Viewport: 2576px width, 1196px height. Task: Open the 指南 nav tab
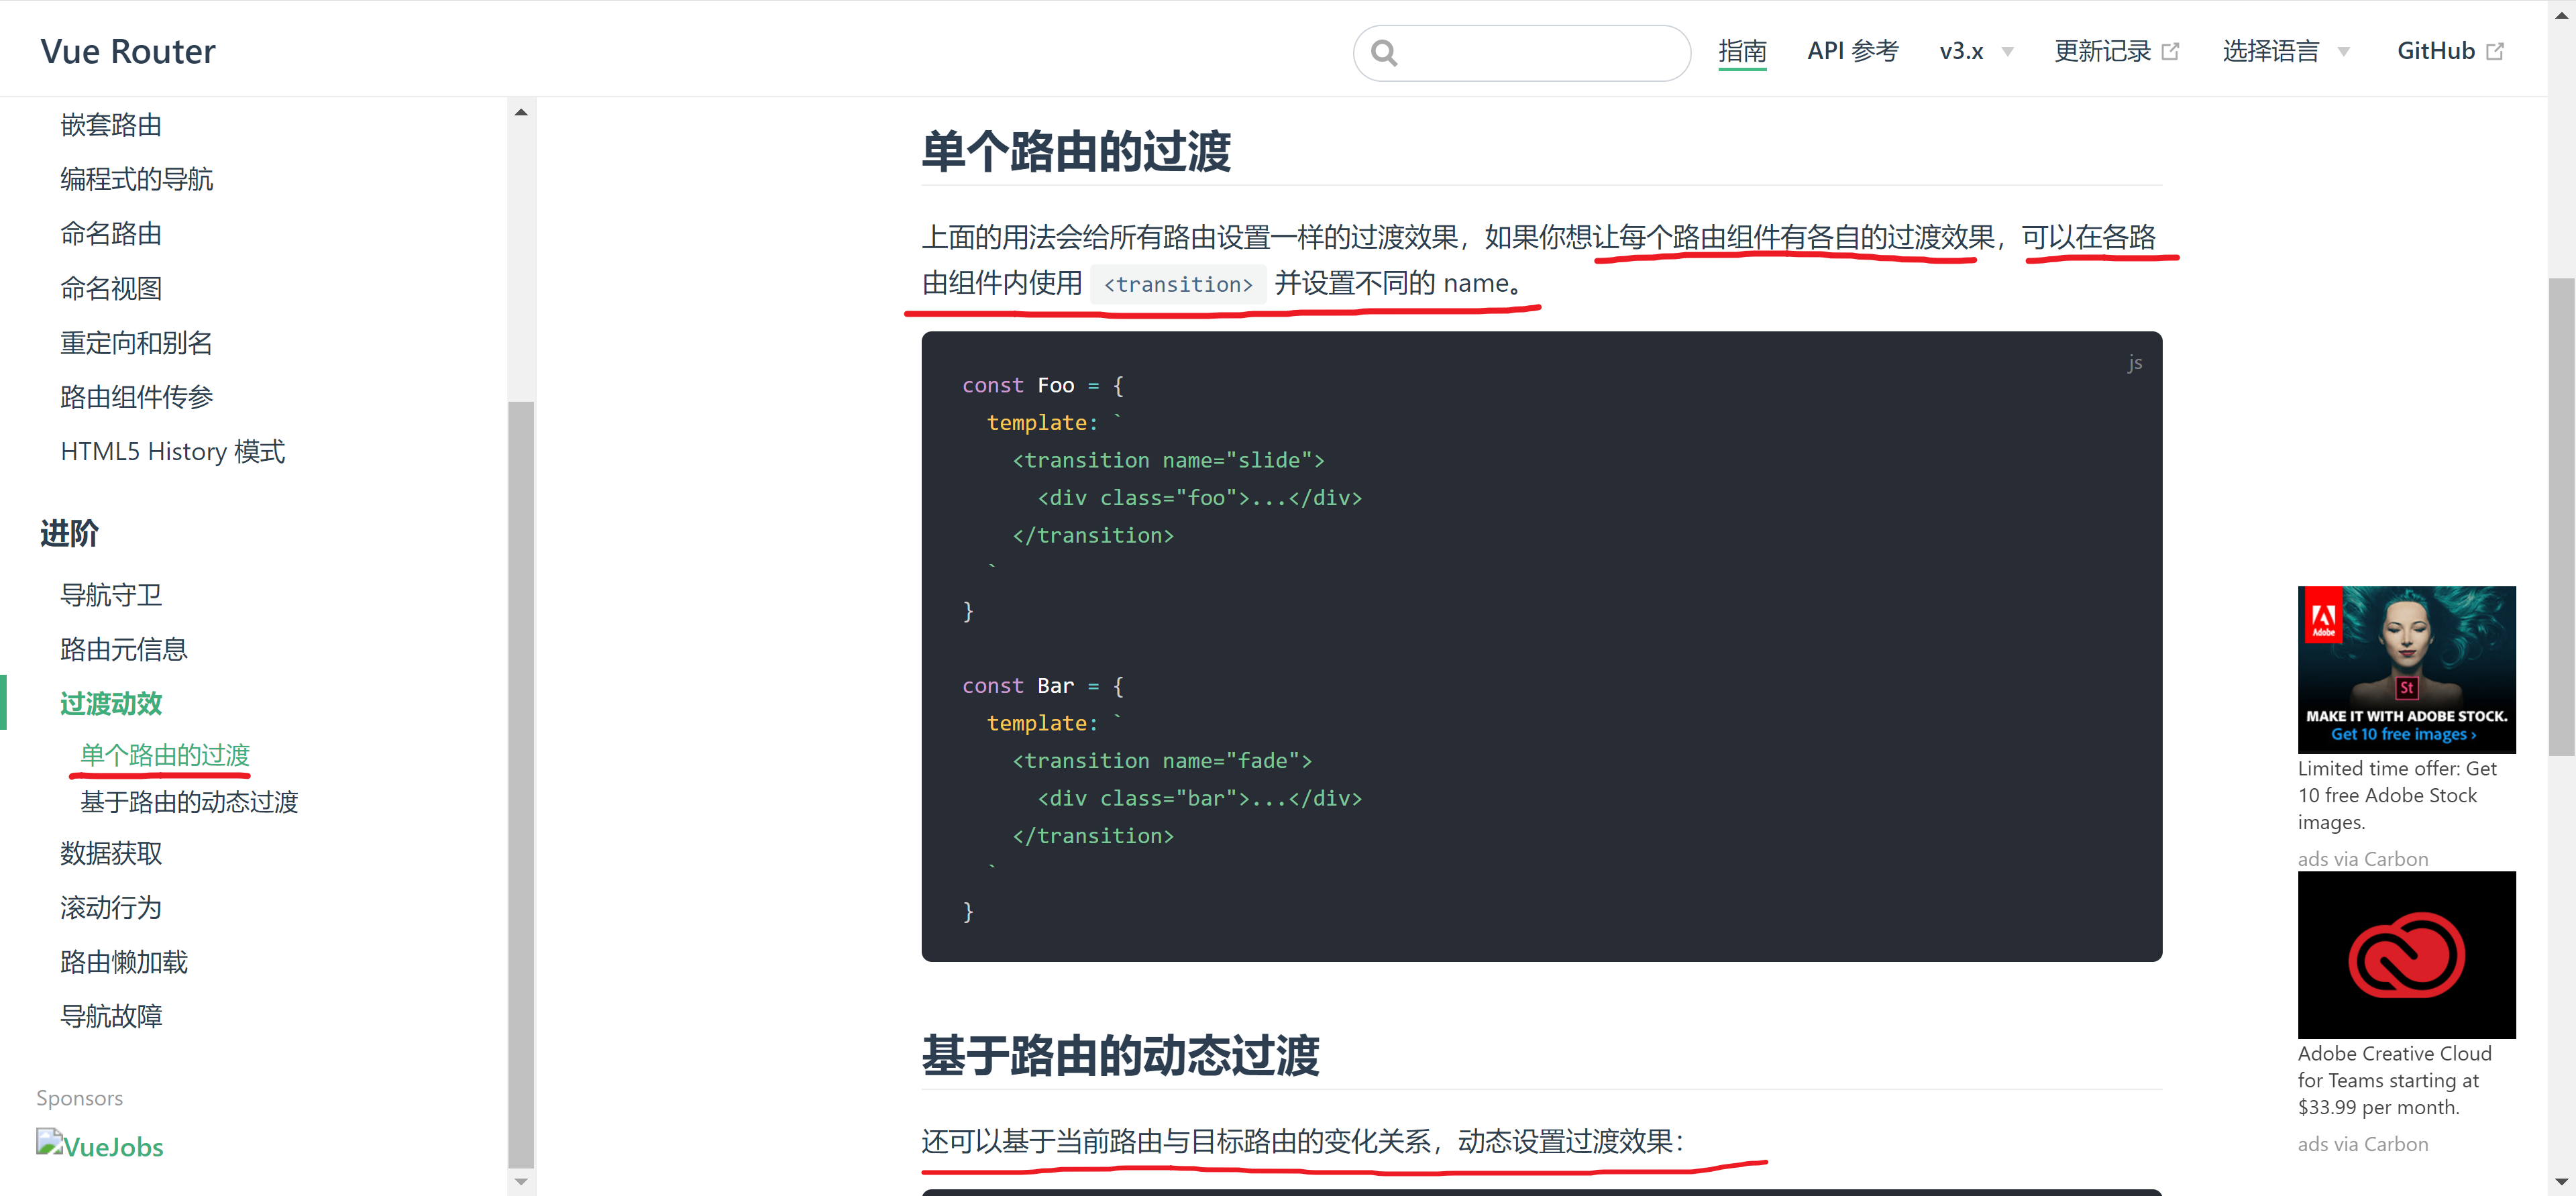tap(1741, 52)
